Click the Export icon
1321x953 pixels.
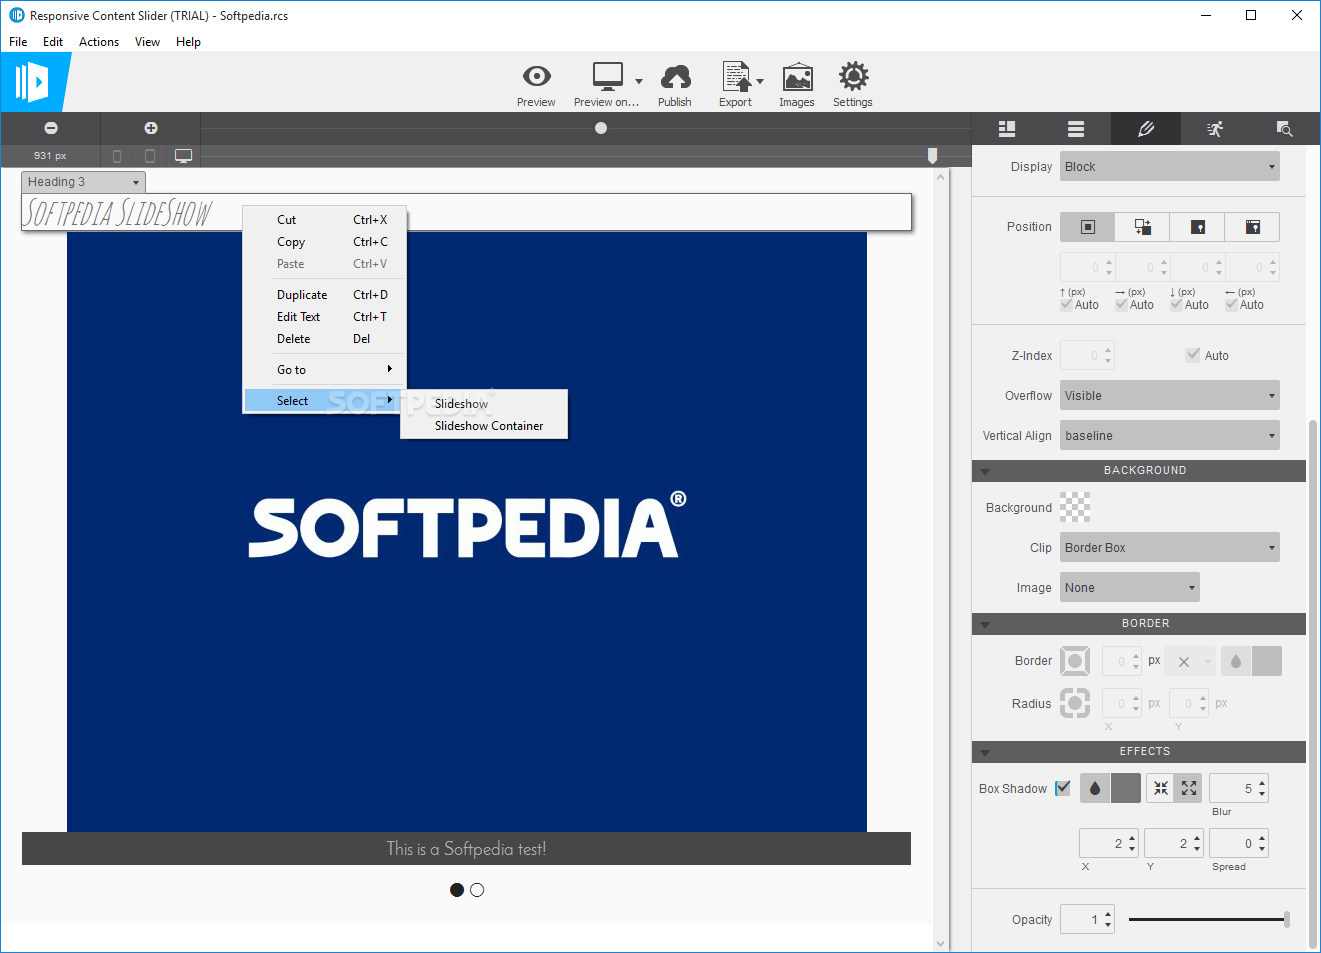pos(736,77)
